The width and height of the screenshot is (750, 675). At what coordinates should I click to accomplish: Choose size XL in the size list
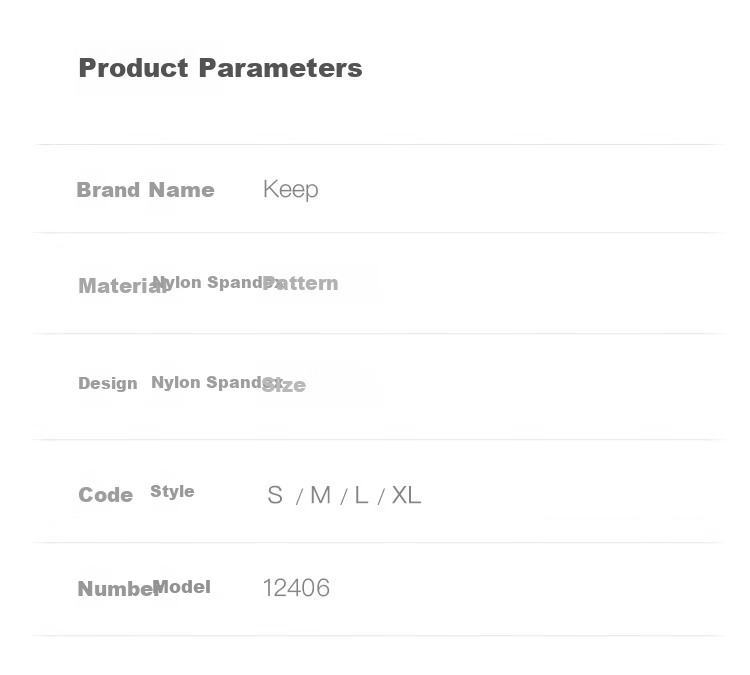406,495
